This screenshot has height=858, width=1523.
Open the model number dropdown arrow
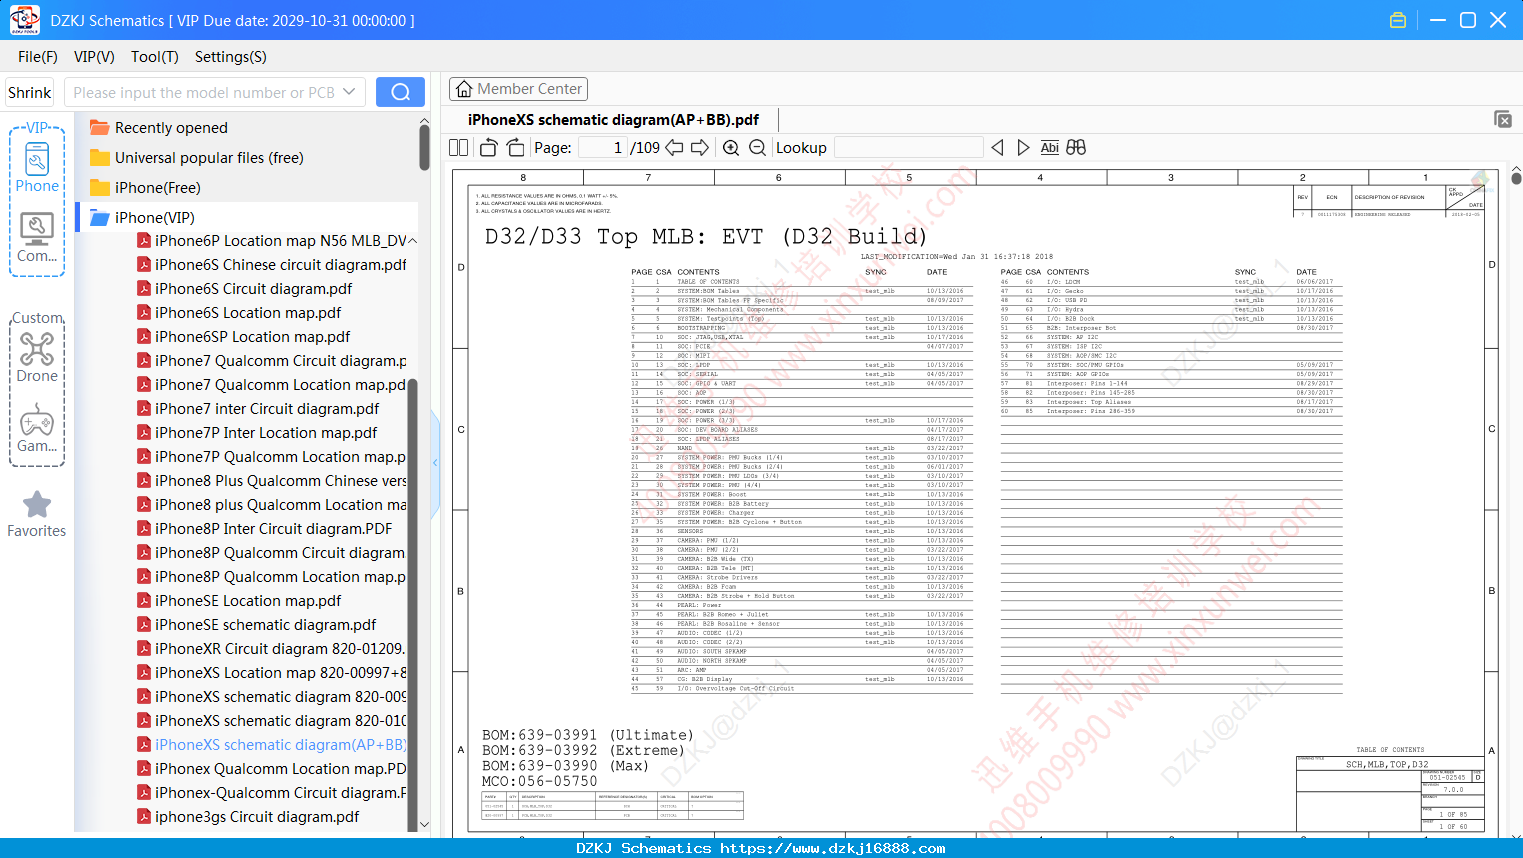point(349,92)
